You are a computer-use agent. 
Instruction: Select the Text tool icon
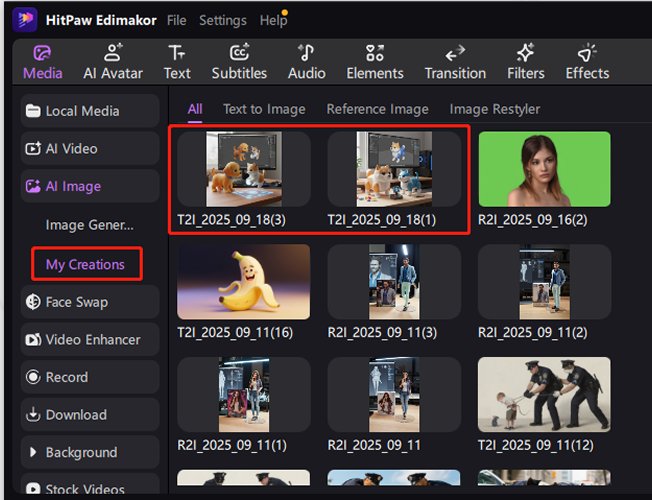pyautogui.click(x=177, y=53)
